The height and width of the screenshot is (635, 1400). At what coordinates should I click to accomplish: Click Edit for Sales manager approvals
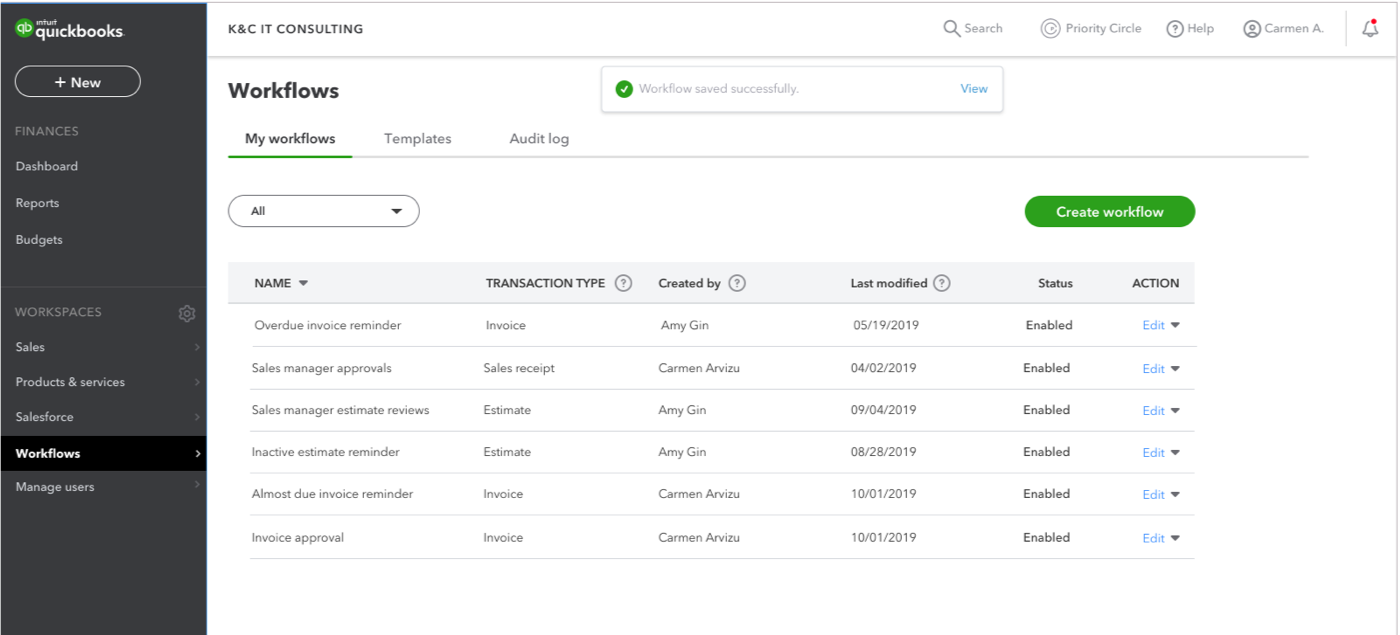pyautogui.click(x=1153, y=369)
